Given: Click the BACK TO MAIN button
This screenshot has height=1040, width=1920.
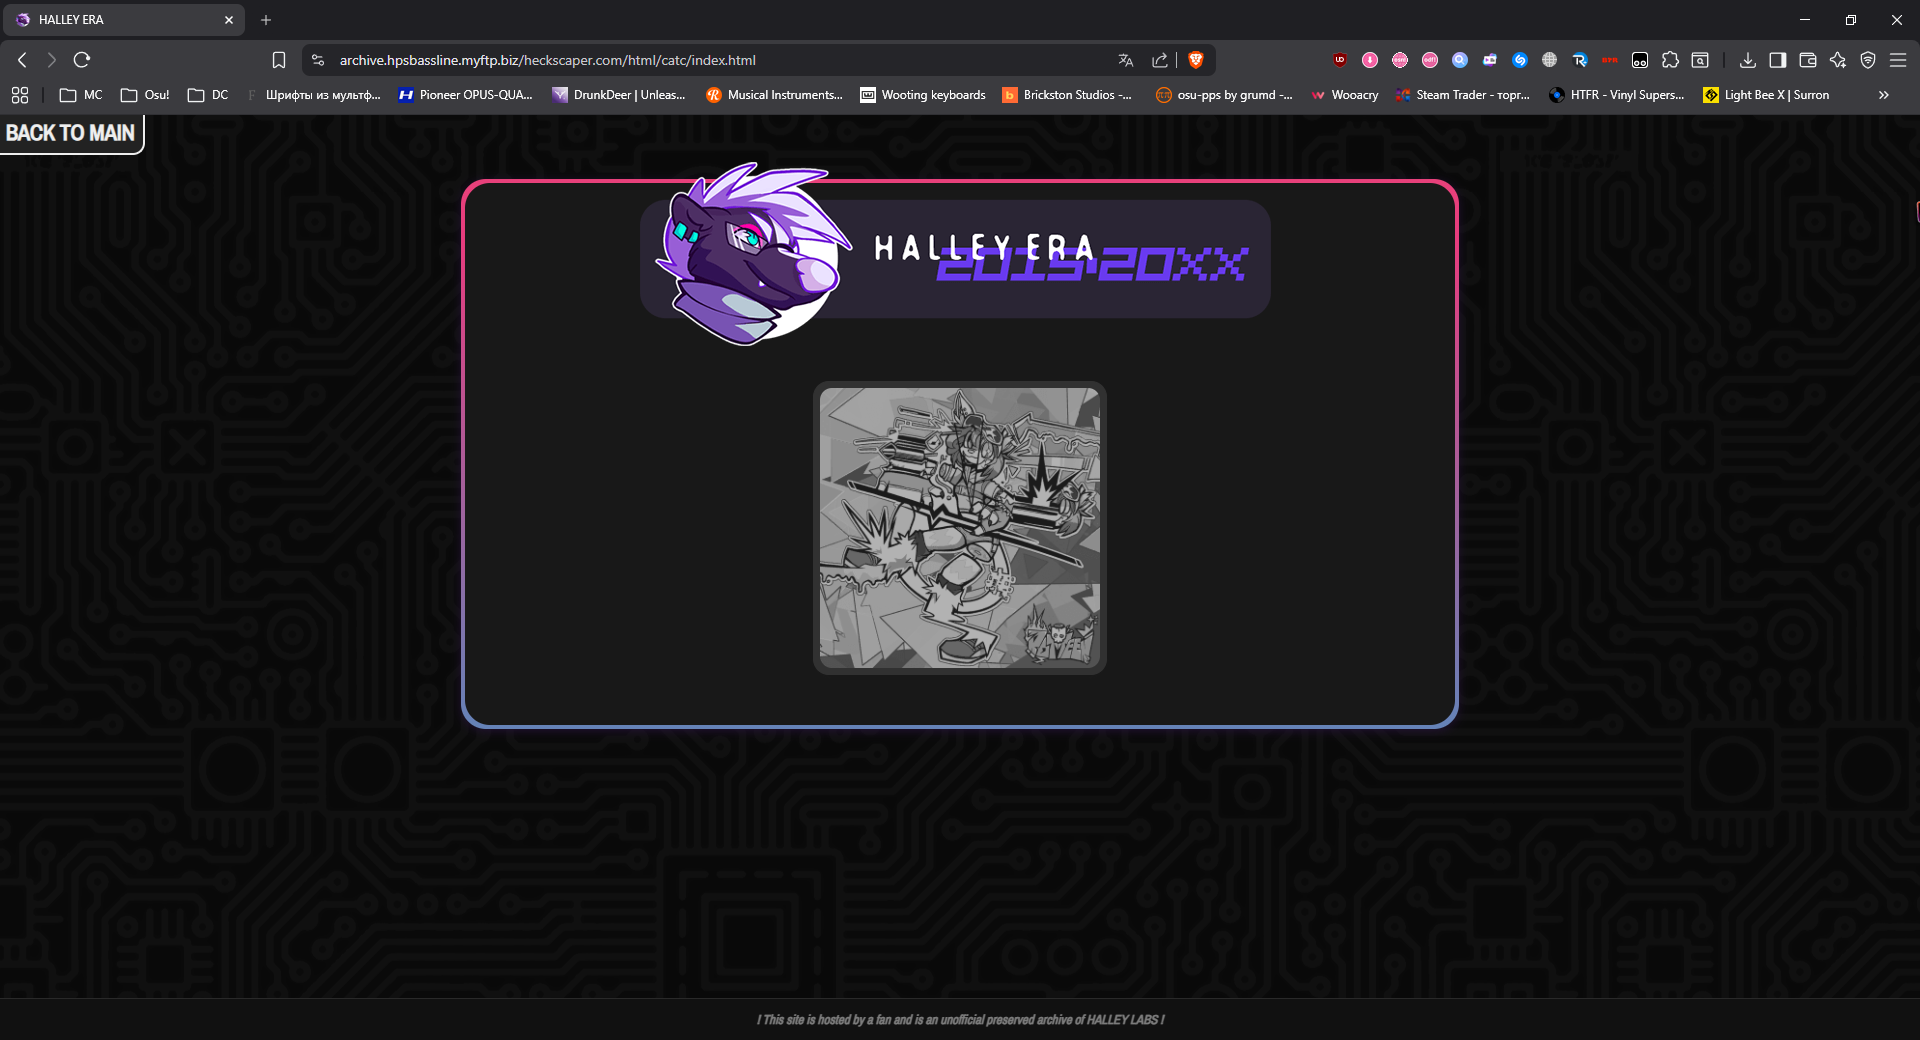Looking at the screenshot, I should 71,133.
